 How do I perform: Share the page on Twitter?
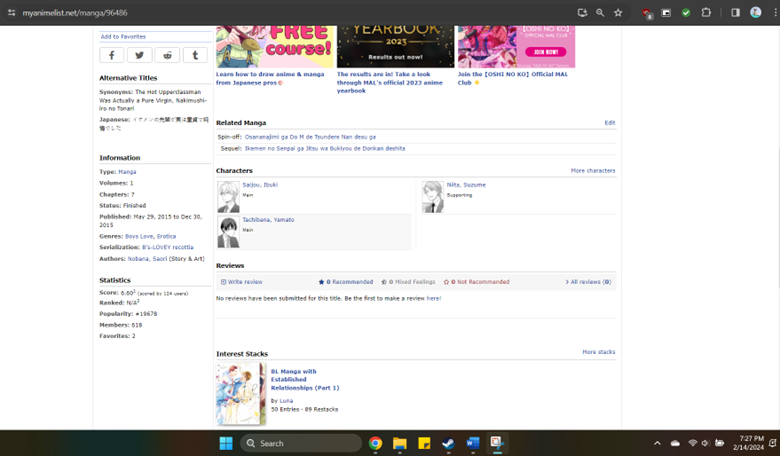click(139, 55)
